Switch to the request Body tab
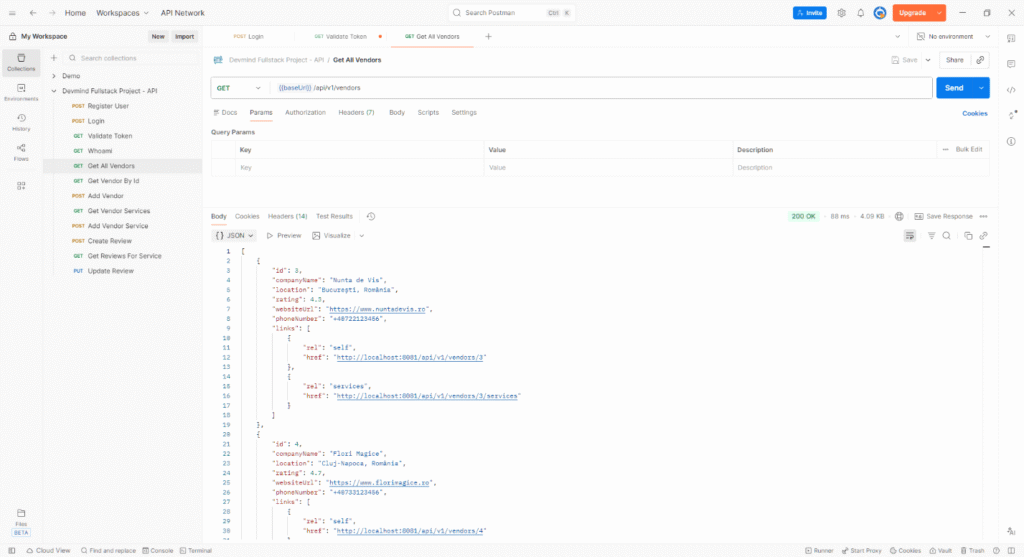The width and height of the screenshot is (1024, 557). pos(397,112)
